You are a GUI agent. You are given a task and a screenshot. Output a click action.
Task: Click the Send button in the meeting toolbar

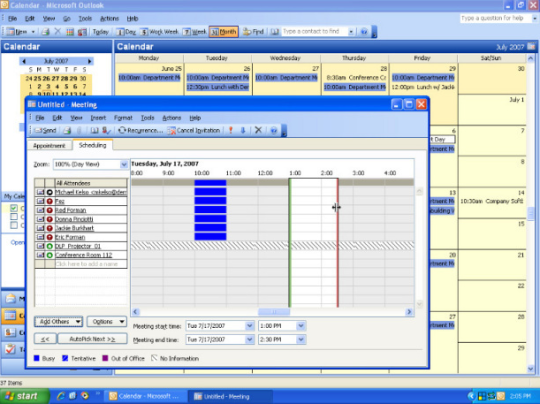pyautogui.click(x=45, y=131)
